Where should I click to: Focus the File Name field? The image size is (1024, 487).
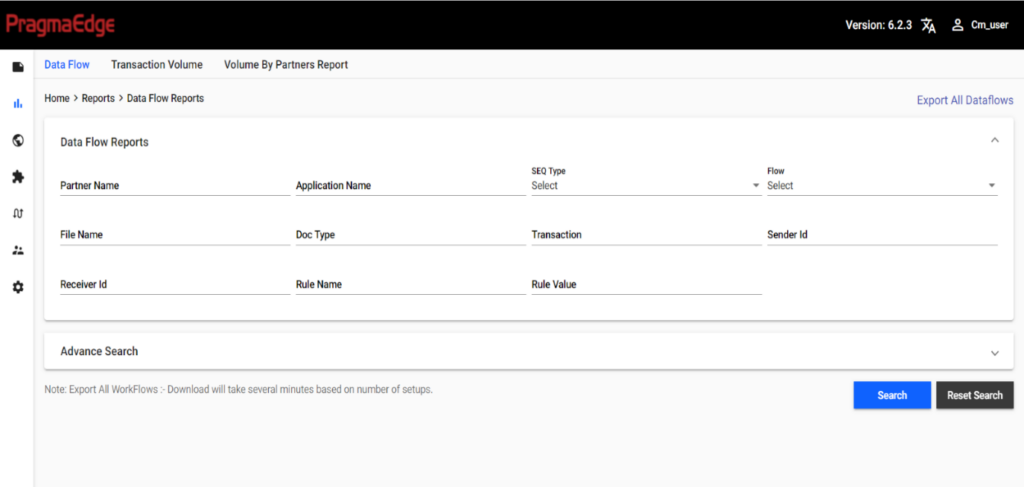point(175,235)
